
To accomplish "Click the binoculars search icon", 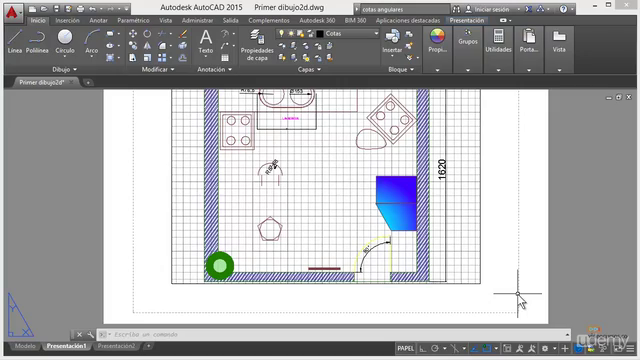I will pos(456,9).
